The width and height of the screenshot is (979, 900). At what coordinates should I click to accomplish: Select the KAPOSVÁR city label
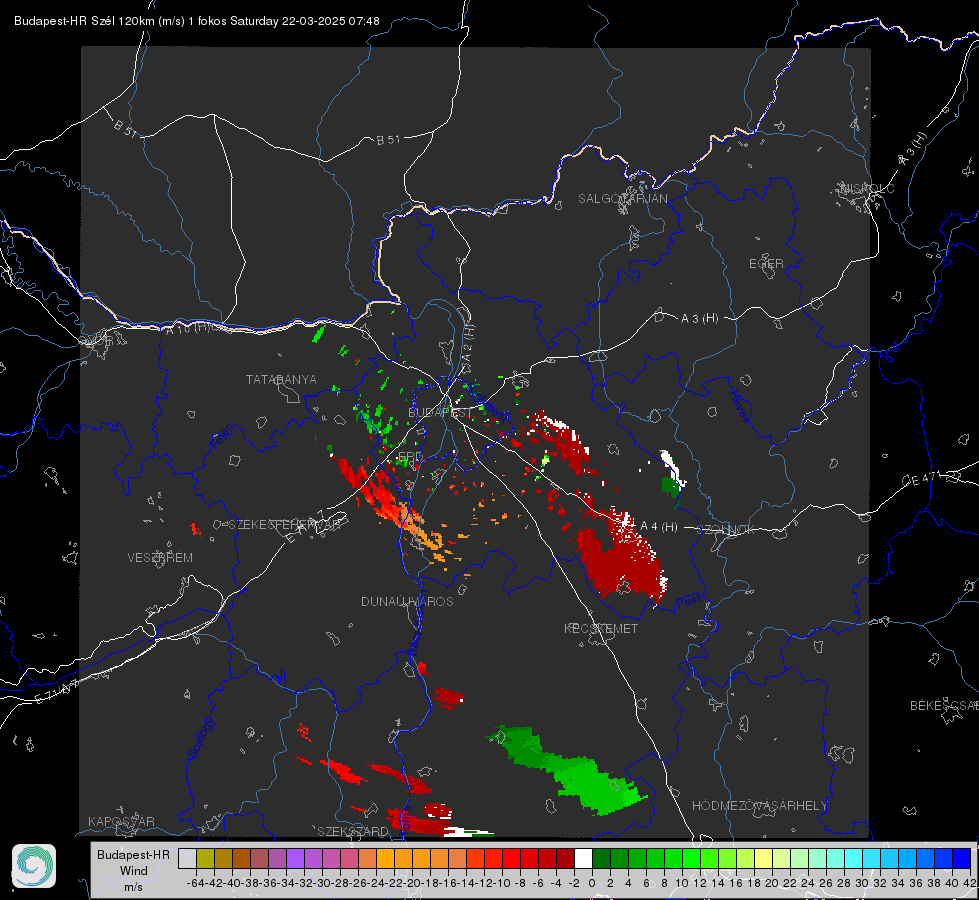121,821
